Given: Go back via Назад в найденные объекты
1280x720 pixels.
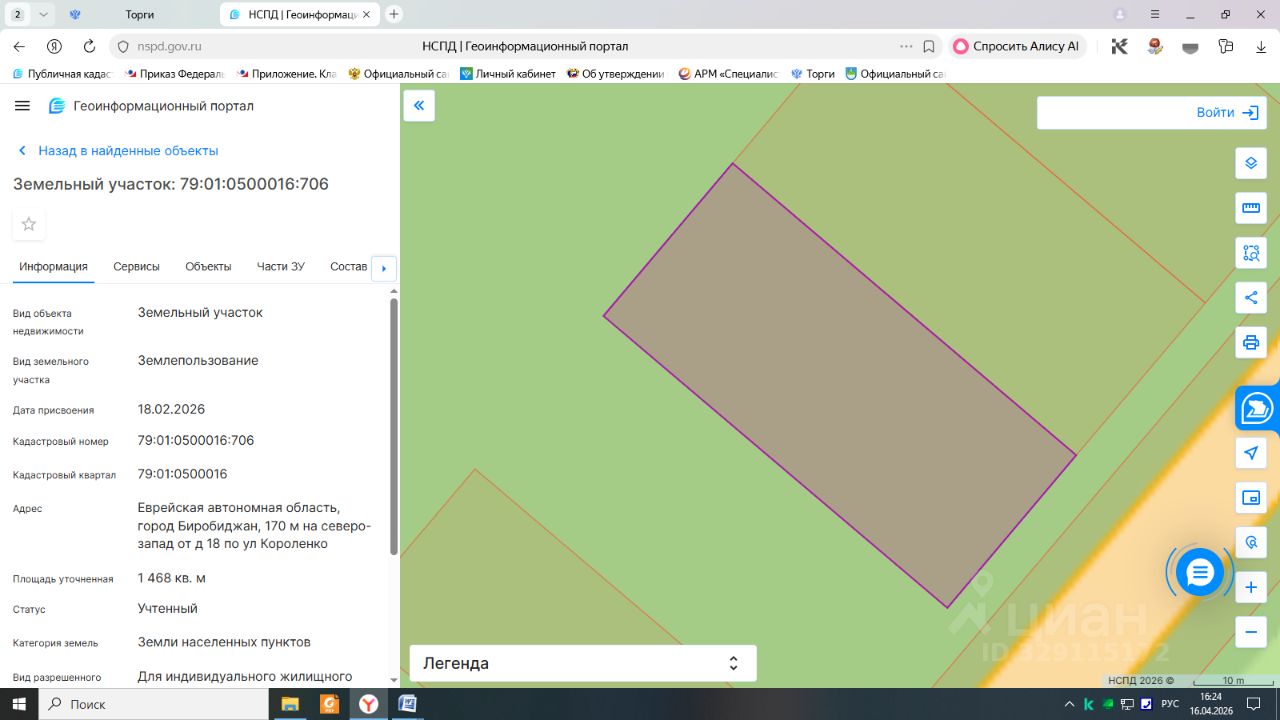Looking at the screenshot, I should 119,151.
